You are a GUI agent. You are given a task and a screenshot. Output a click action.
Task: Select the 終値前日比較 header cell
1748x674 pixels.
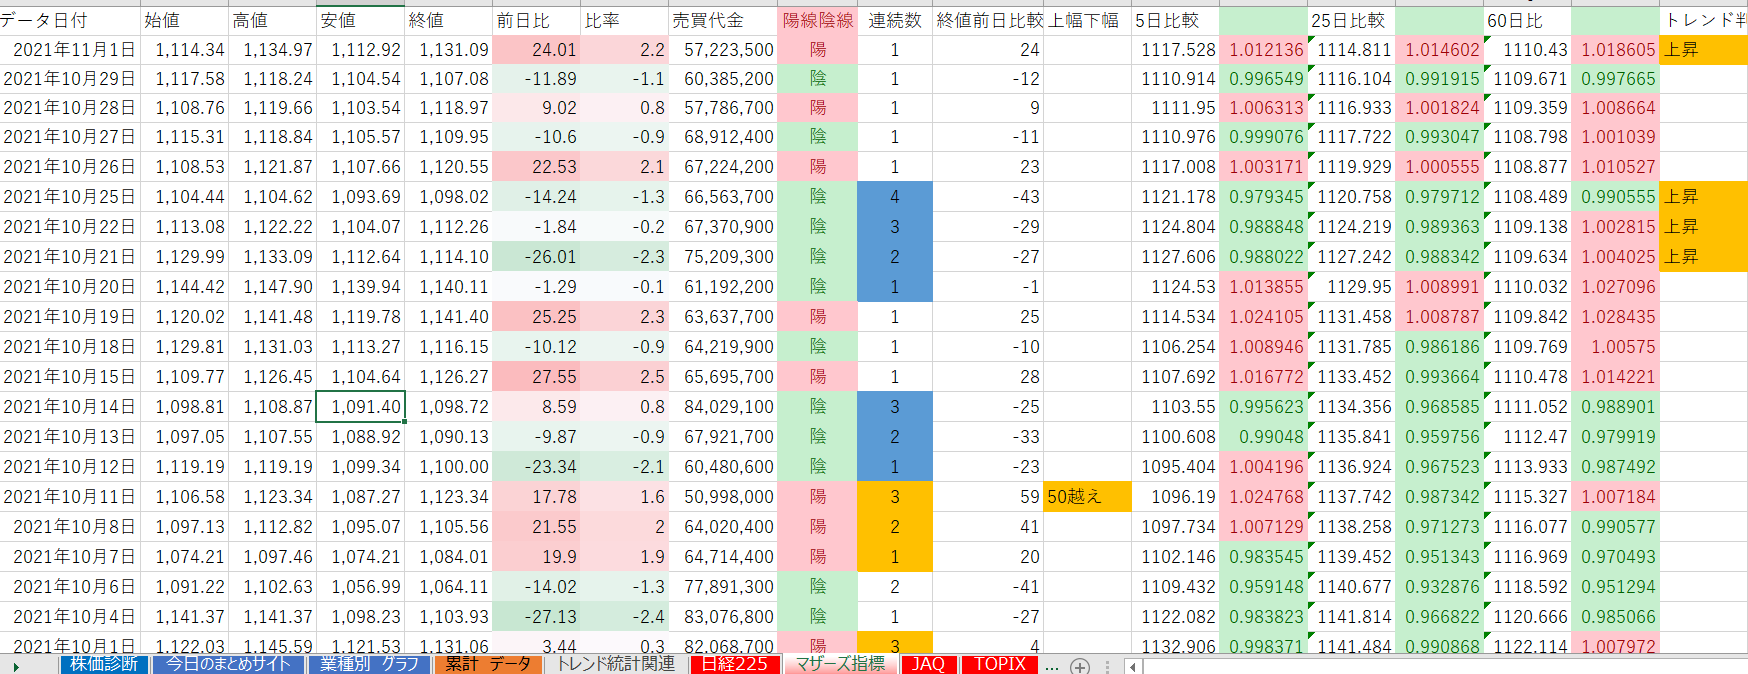click(x=988, y=20)
